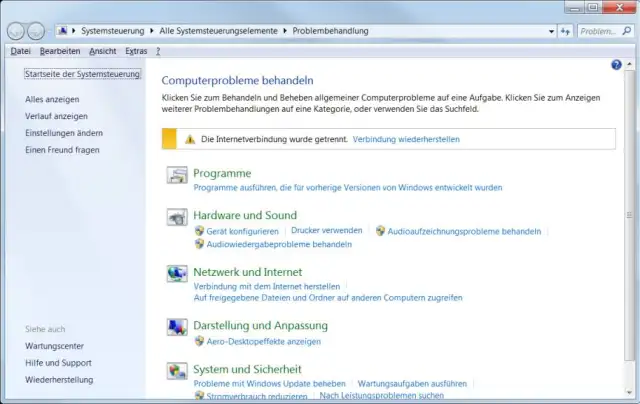Click the Programme category icon
Screen dimensions: 640x404
(176, 177)
